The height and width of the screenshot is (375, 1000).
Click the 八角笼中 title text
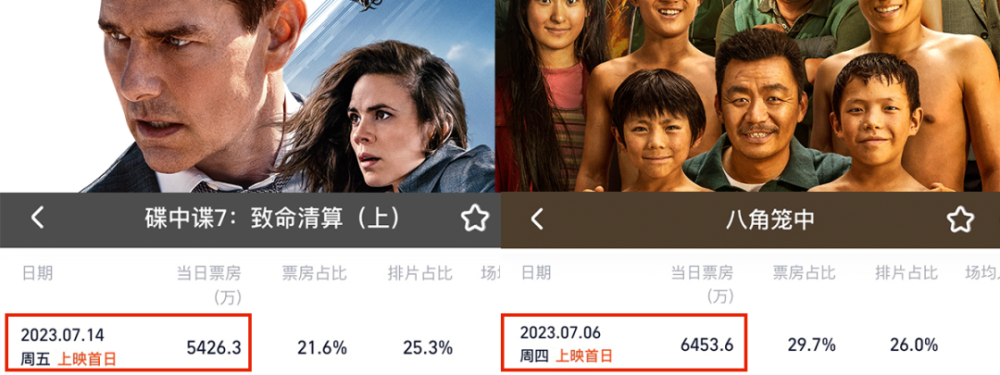coord(770,219)
